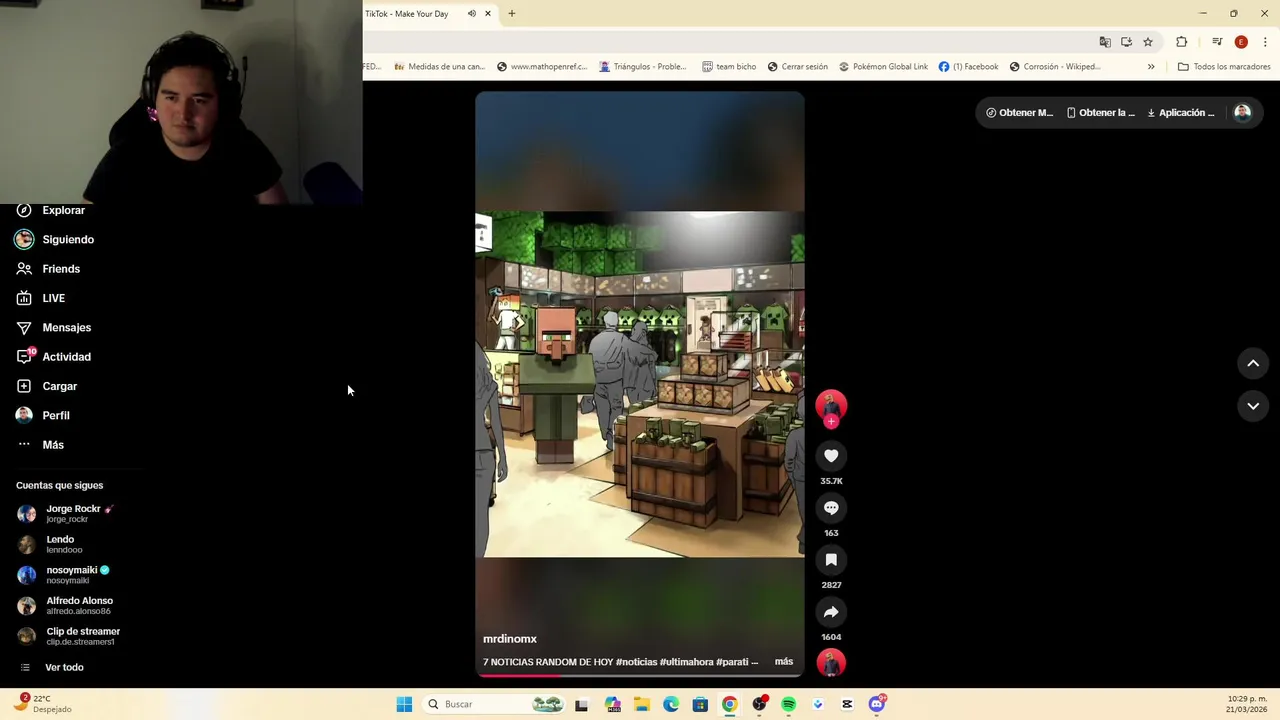The image size is (1280, 720).
Task: Open weather widget showing 22°C
Action: (42, 703)
